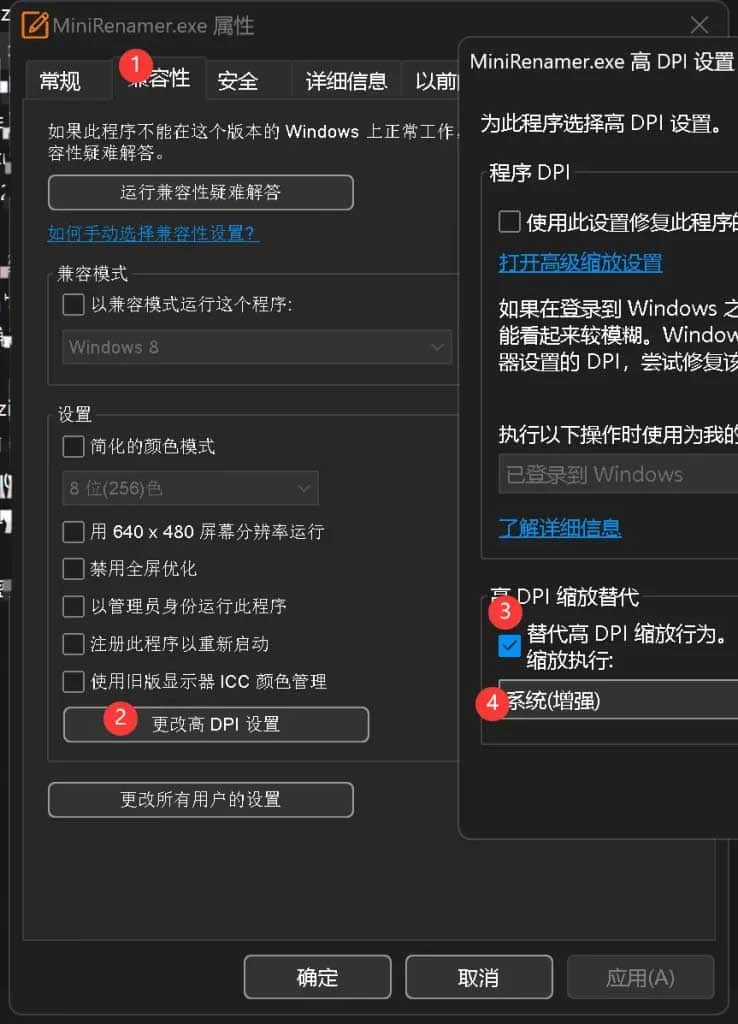Toggle 简化的颜色模式 checkbox

pos(73,446)
